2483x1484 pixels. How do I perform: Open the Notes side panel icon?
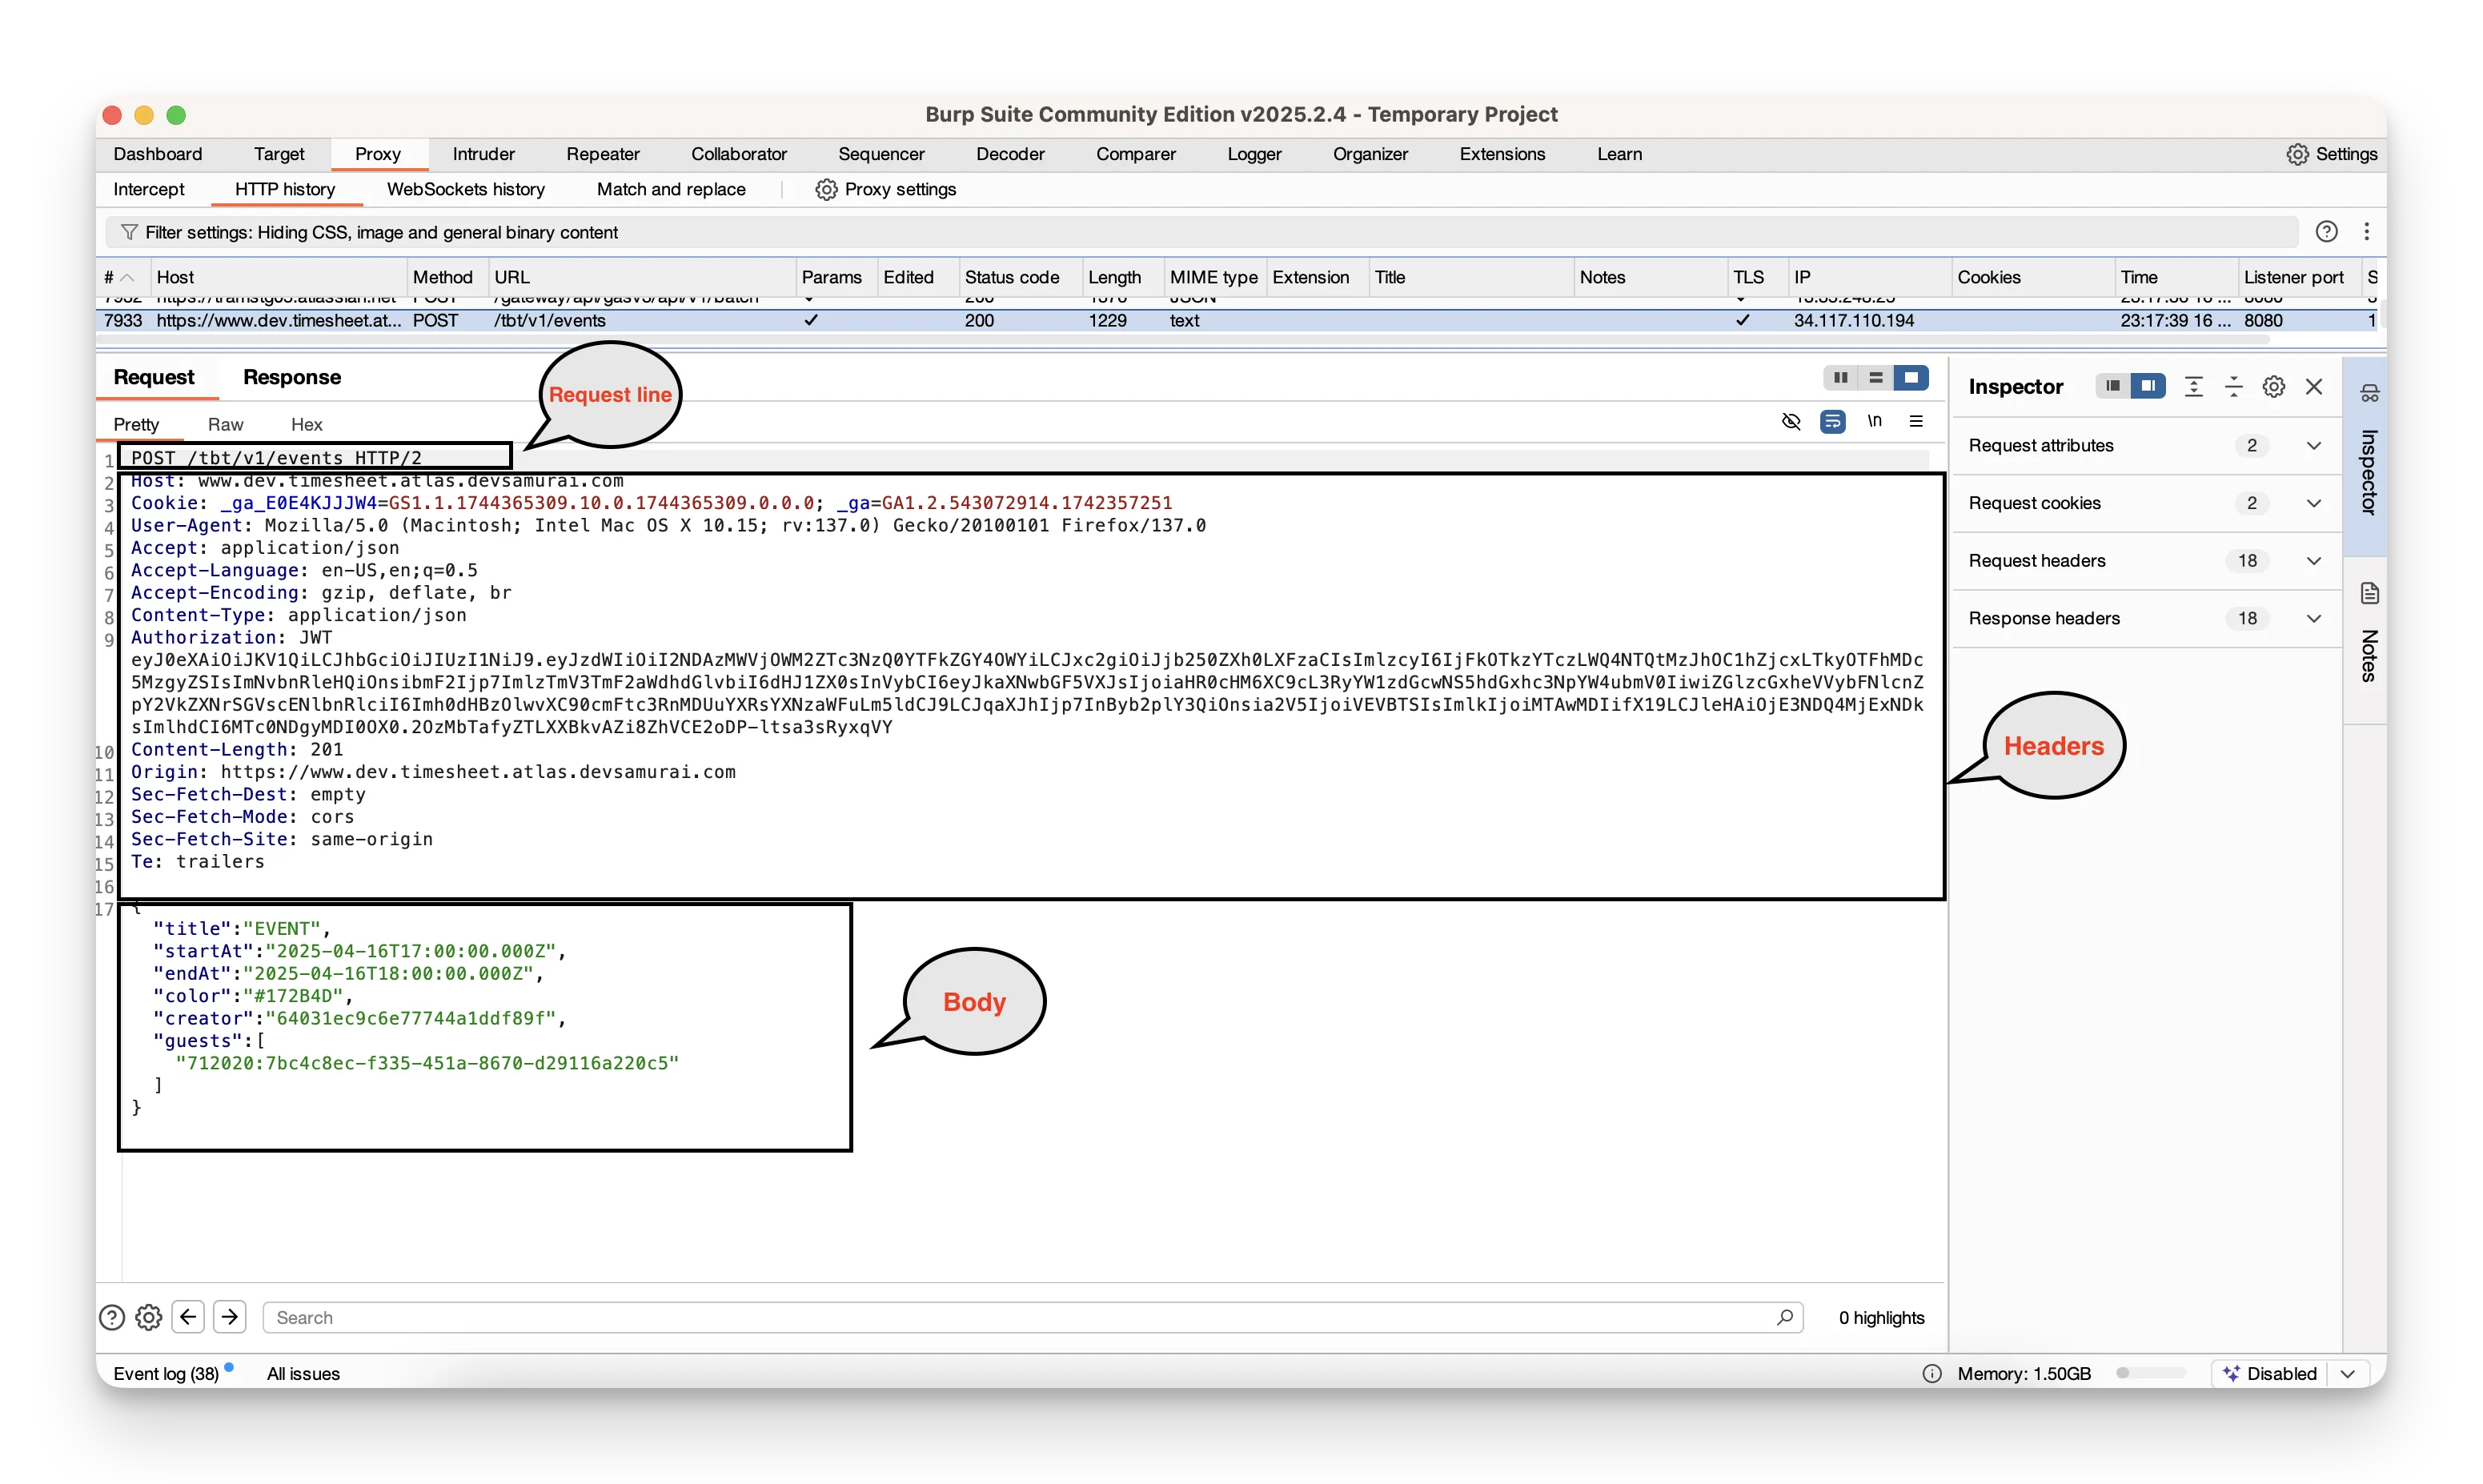pos(2369,594)
